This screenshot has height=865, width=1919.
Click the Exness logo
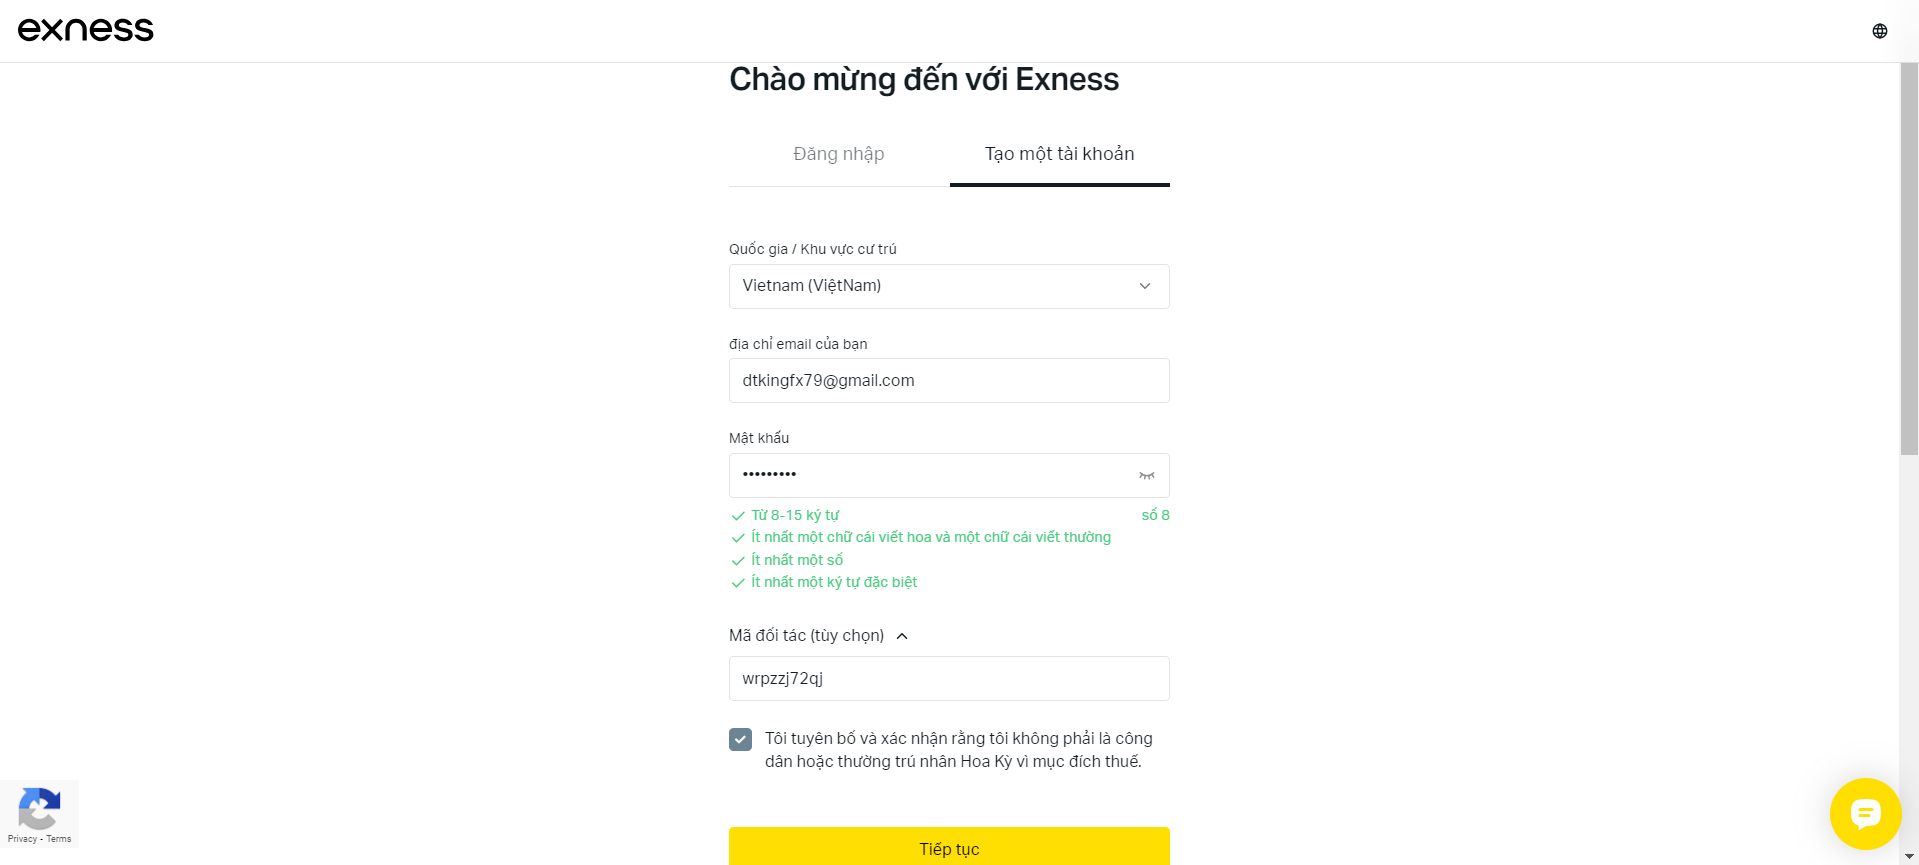pos(86,30)
